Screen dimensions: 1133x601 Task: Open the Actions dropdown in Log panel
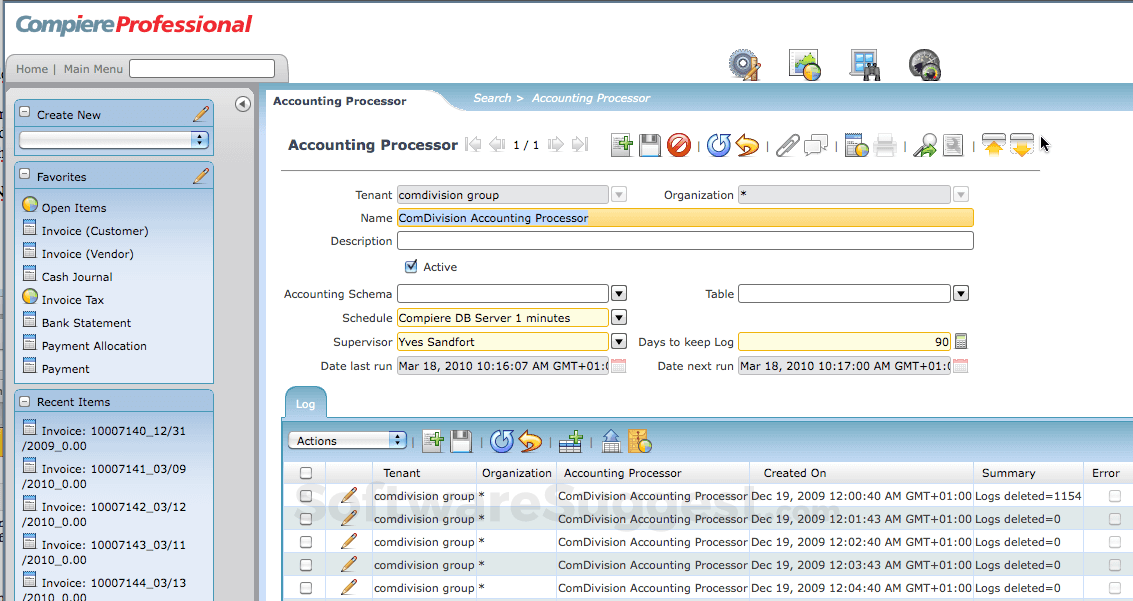tap(347, 441)
